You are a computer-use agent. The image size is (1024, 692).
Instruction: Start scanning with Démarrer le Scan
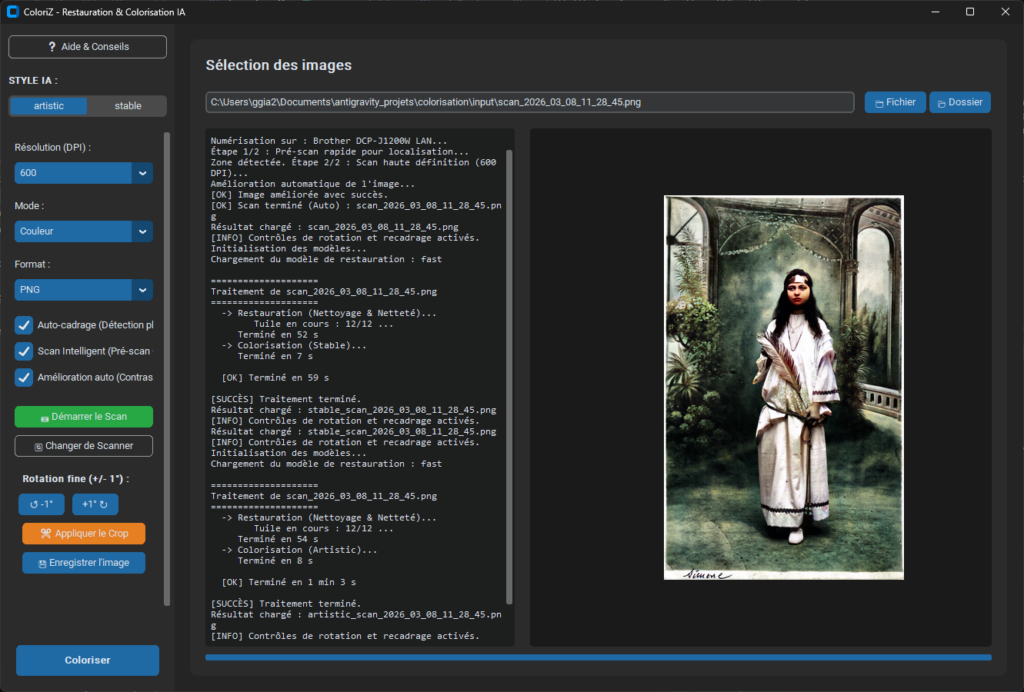[x=84, y=417]
